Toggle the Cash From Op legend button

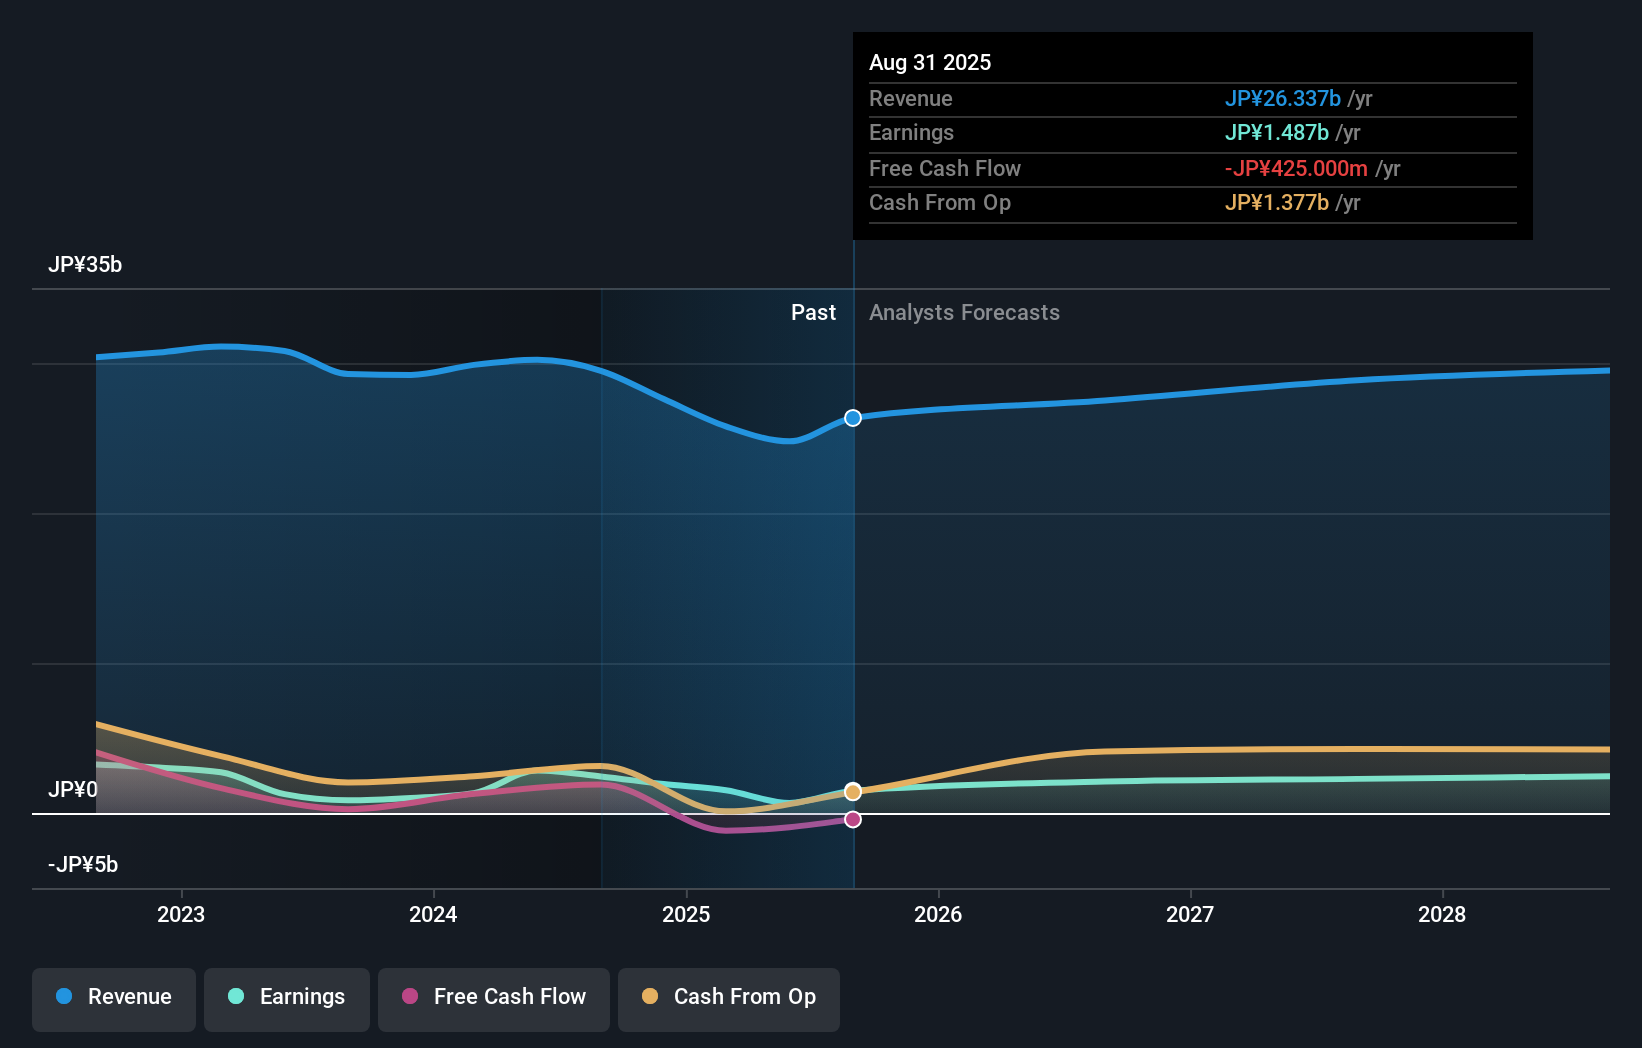coord(728,997)
